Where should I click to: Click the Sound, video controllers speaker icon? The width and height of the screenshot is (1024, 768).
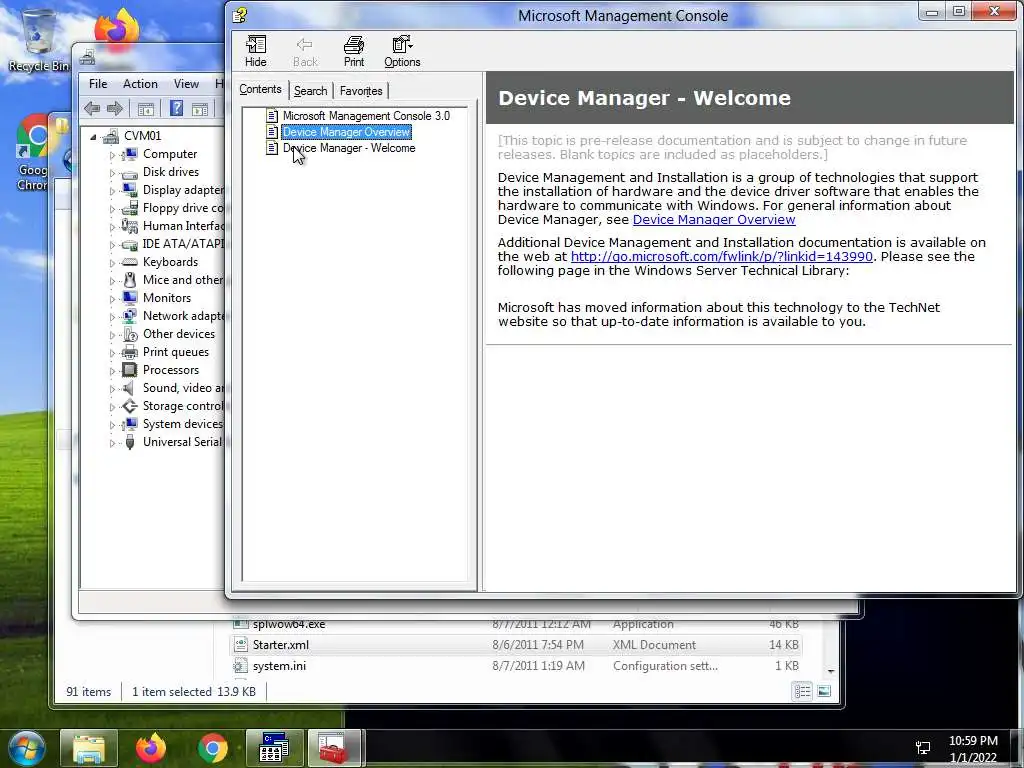point(130,388)
